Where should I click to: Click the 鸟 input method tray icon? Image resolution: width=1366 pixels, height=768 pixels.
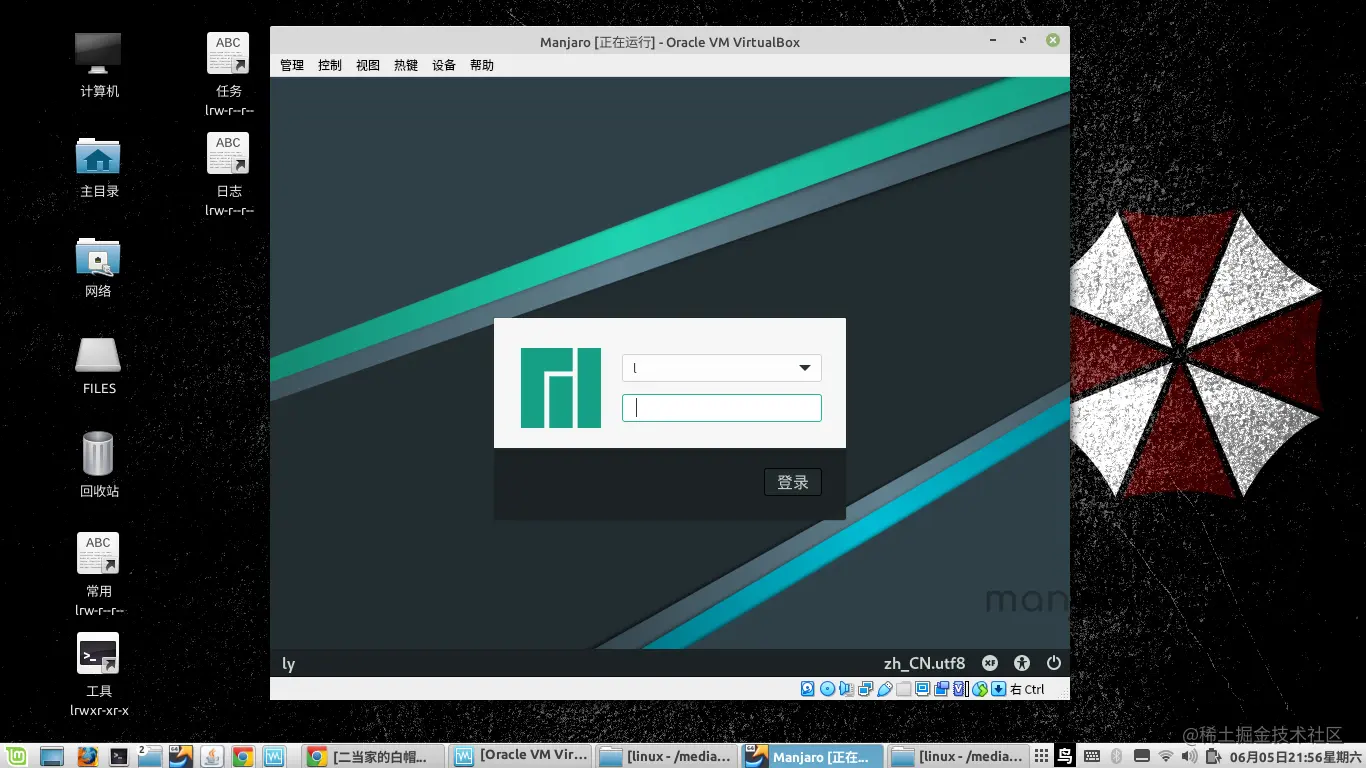1065,757
